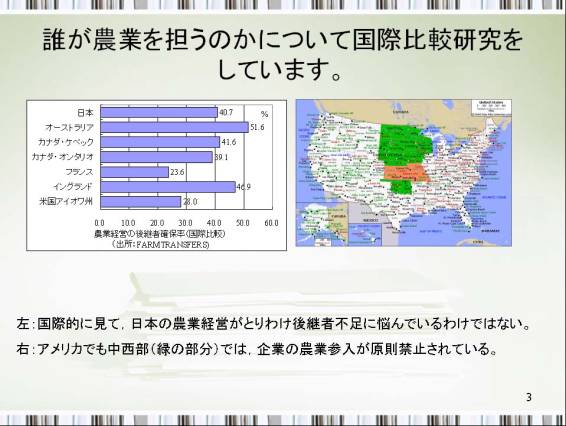Select the カナダ・ケベック bar labeled 41.6
This screenshot has width=566, height=426.
point(160,142)
